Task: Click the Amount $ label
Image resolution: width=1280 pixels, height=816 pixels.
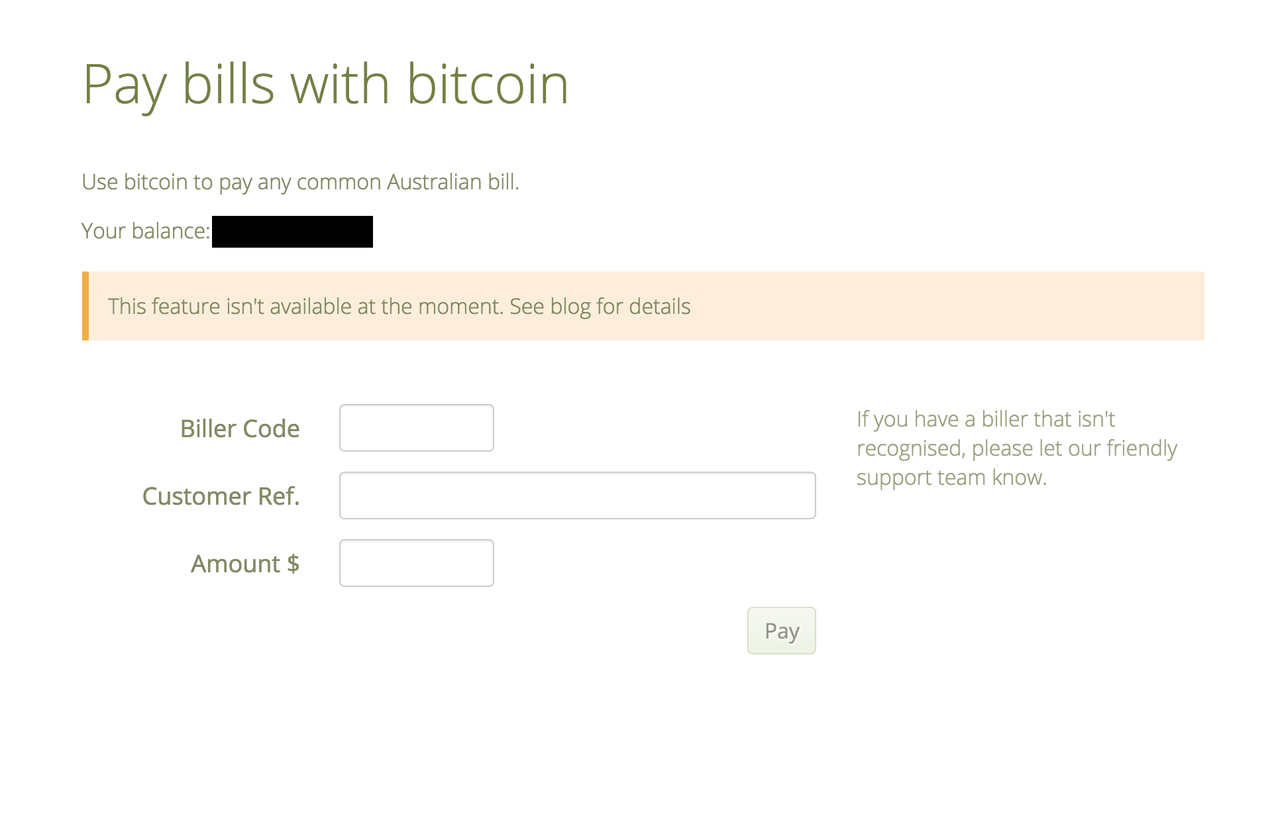Action: click(245, 564)
